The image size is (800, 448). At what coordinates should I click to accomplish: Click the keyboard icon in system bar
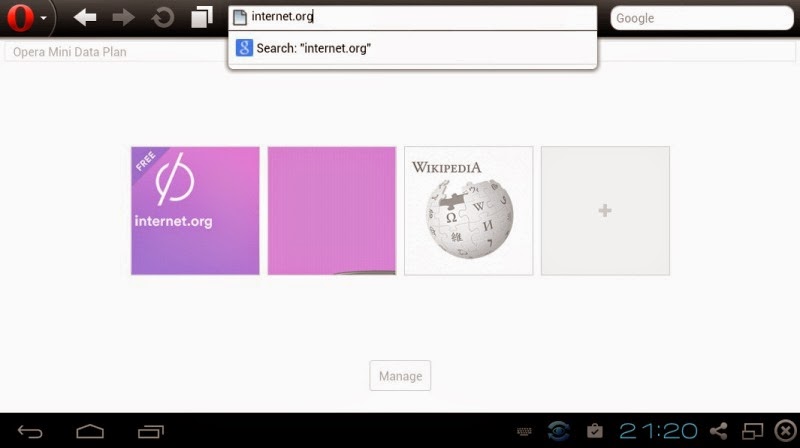tap(524, 432)
